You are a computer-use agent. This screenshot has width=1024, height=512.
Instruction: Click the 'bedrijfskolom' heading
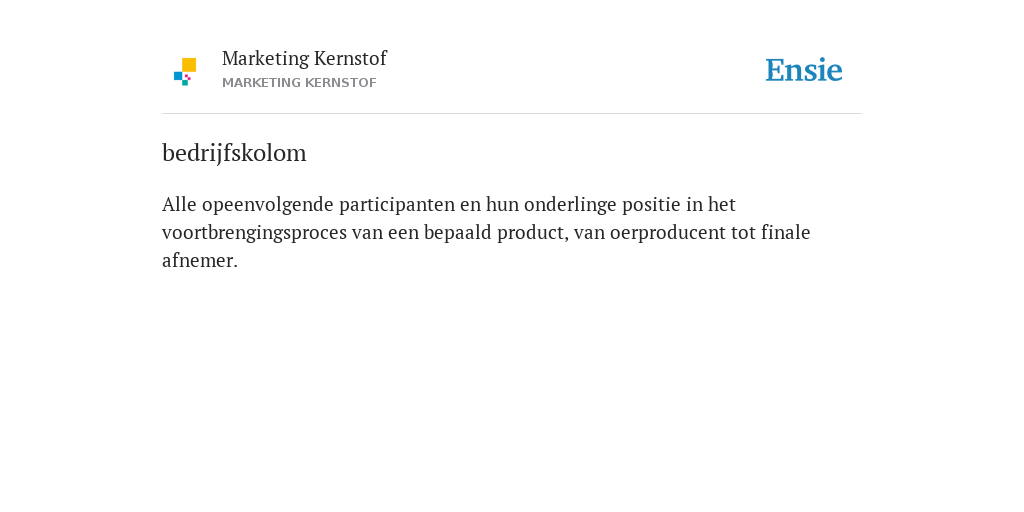[234, 153]
